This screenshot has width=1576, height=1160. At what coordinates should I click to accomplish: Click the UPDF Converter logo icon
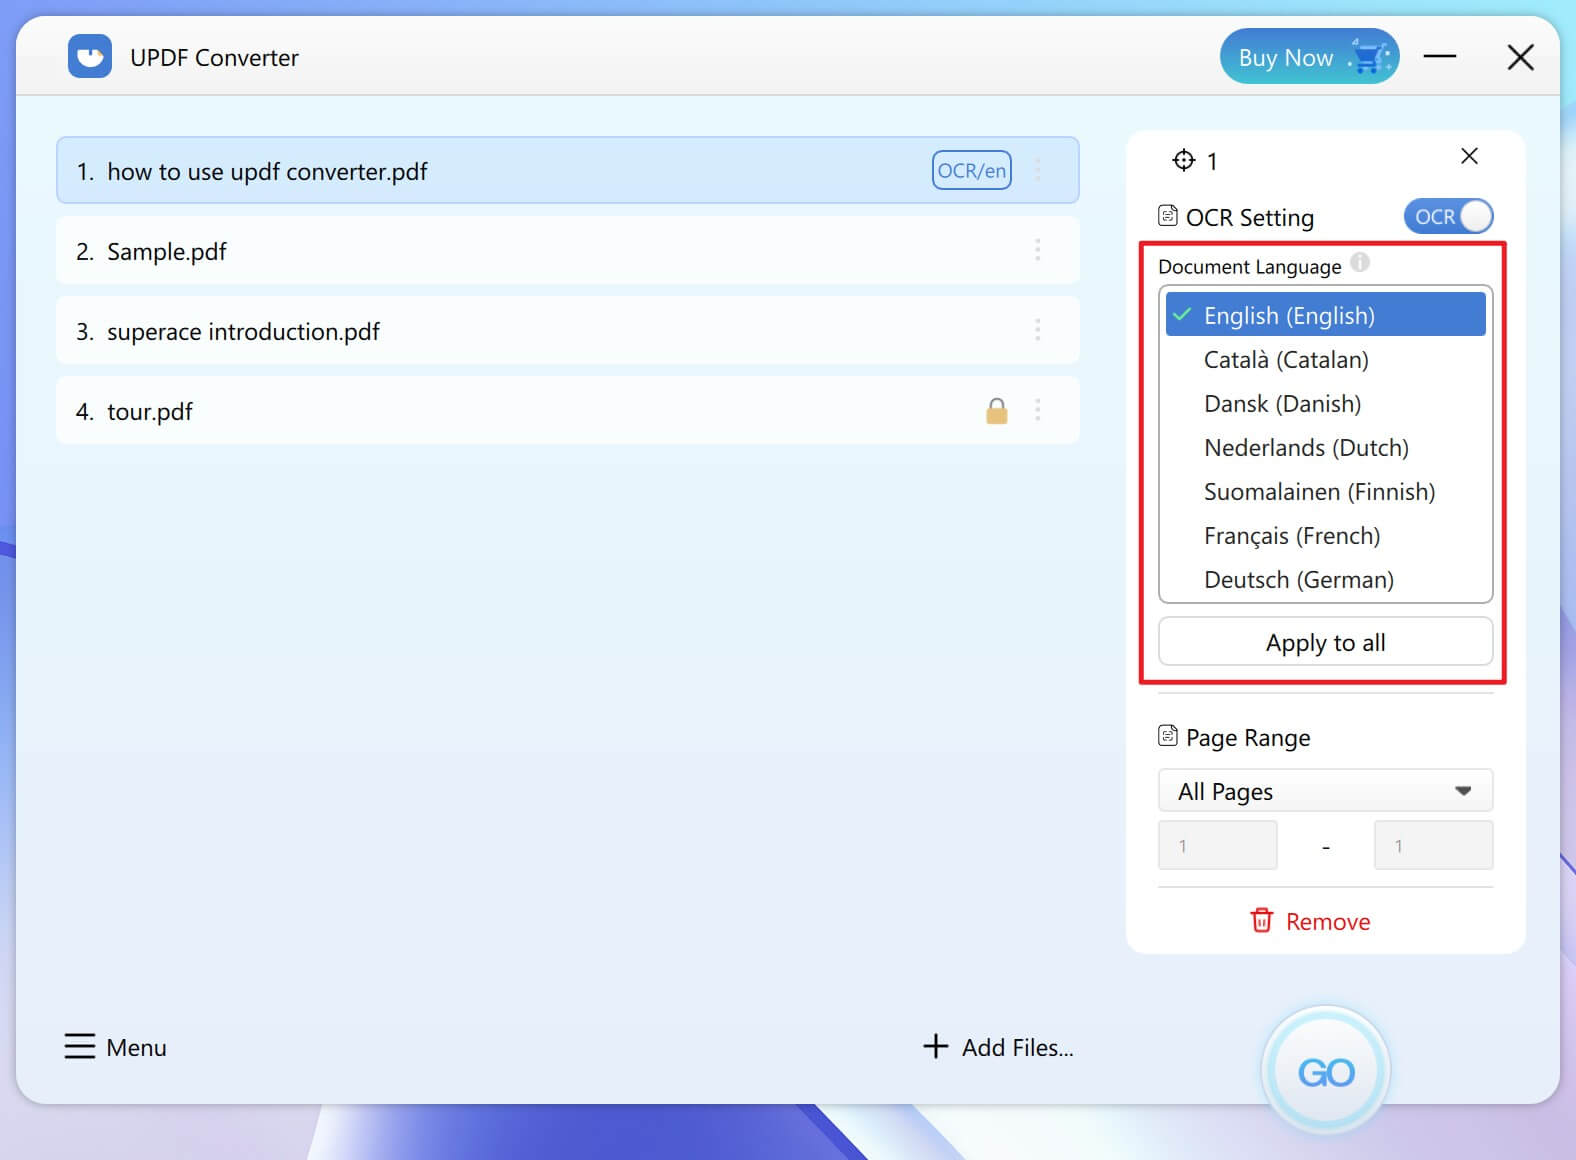pos(90,56)
